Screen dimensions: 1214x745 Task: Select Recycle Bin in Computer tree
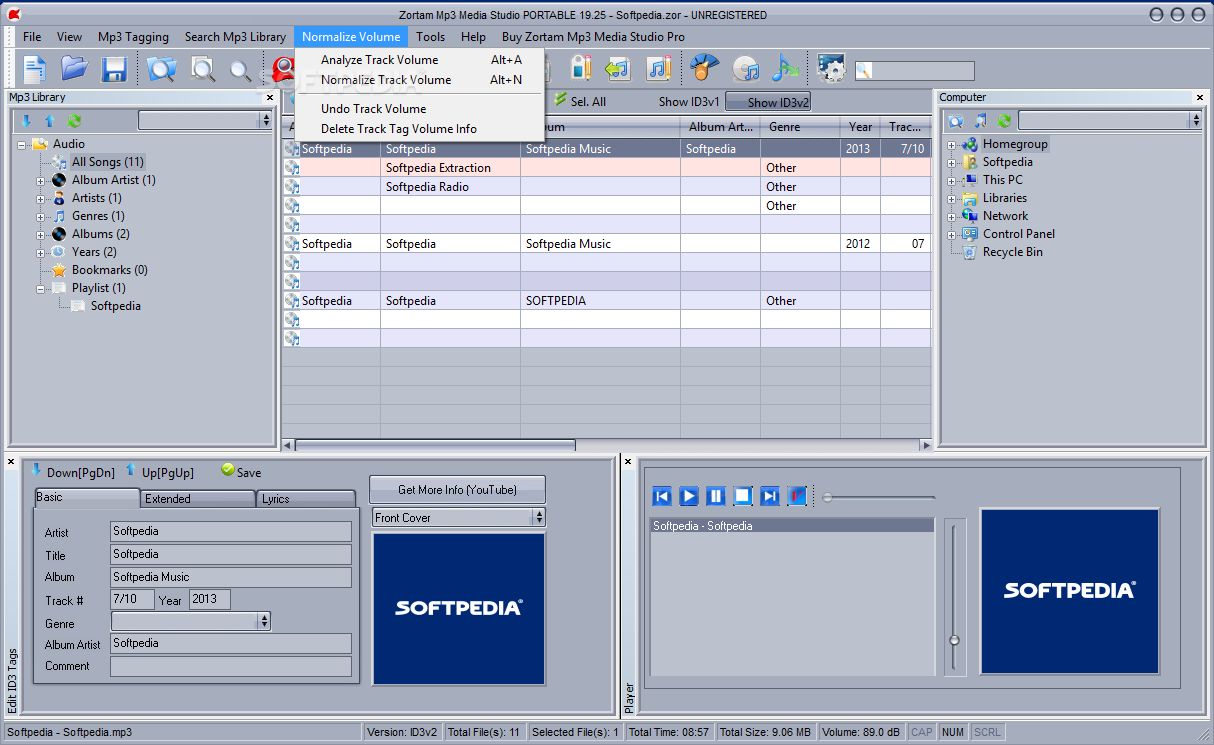pos(1012,252)
